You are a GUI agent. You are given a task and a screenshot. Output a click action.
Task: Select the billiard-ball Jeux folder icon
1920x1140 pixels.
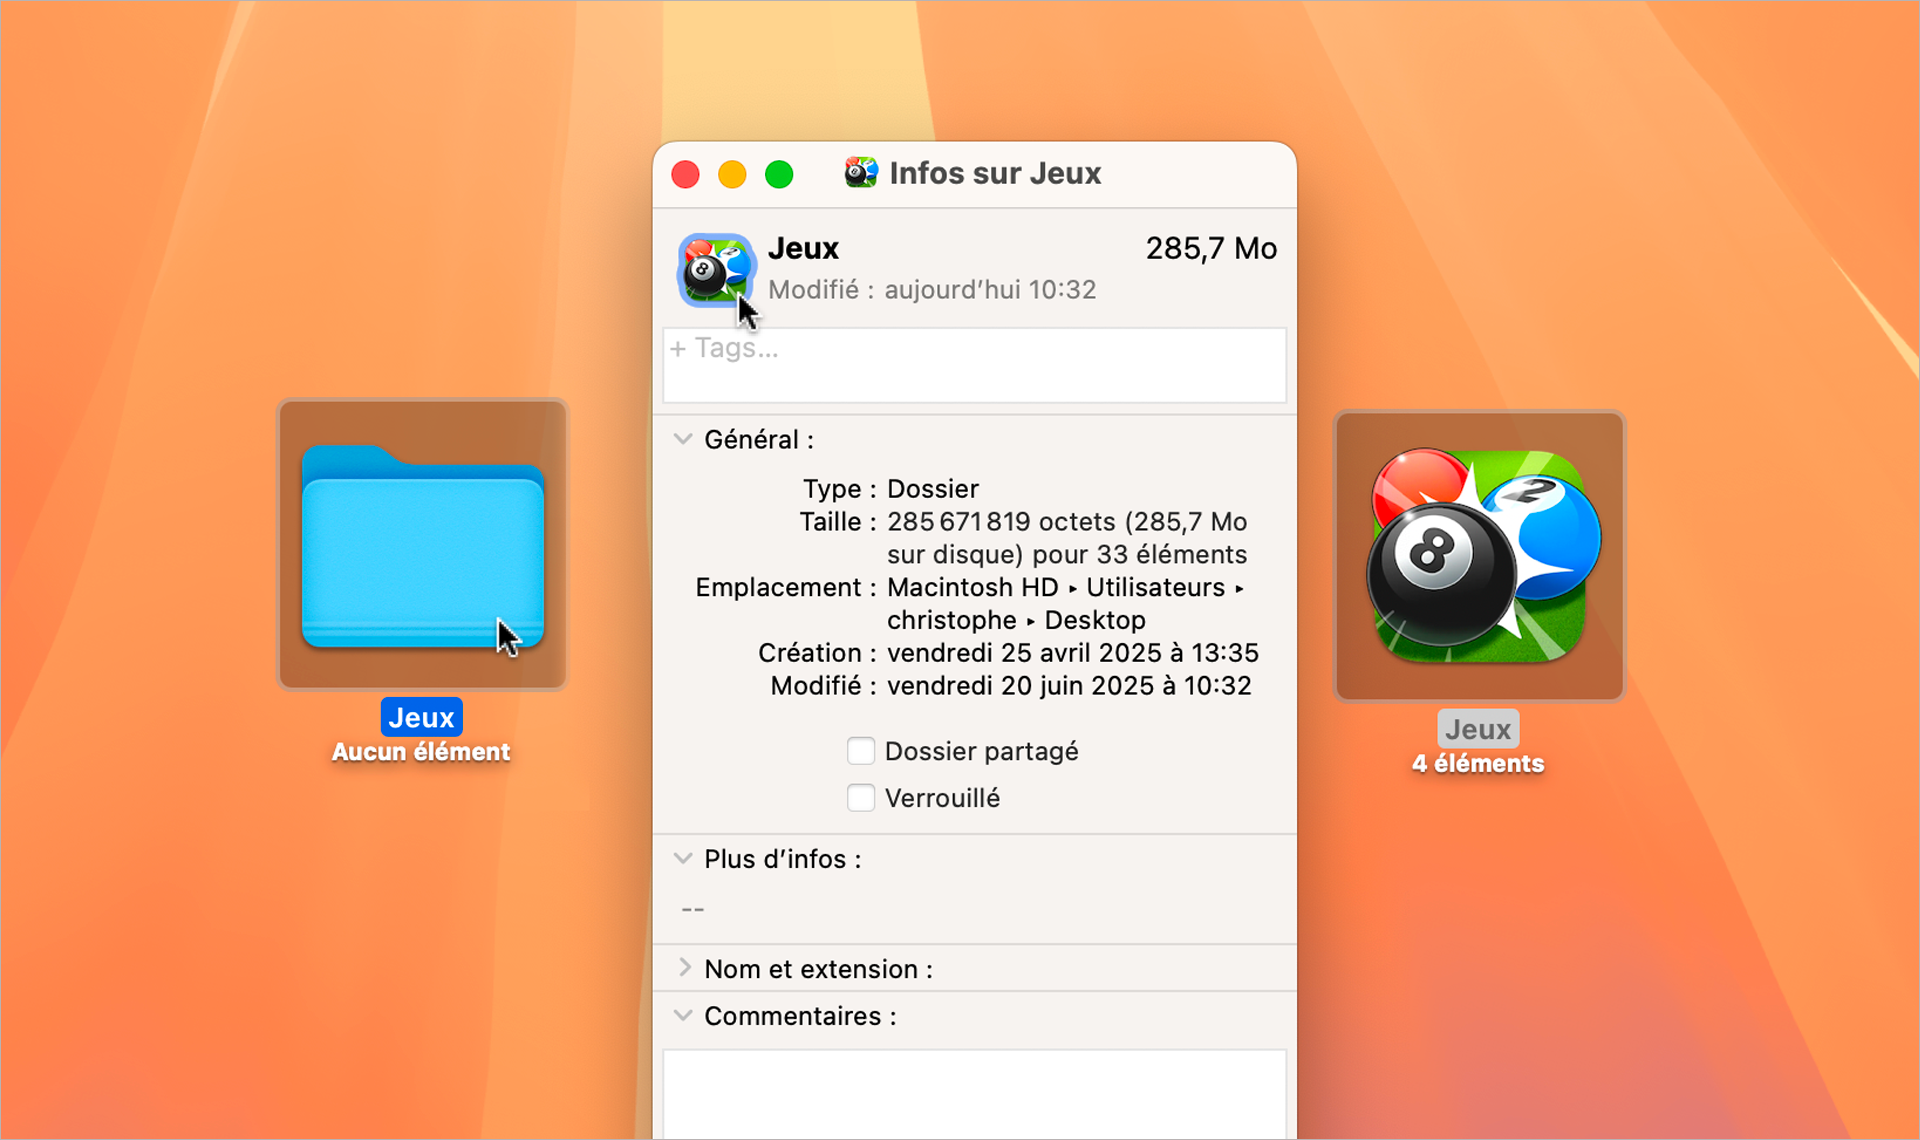1481,556
